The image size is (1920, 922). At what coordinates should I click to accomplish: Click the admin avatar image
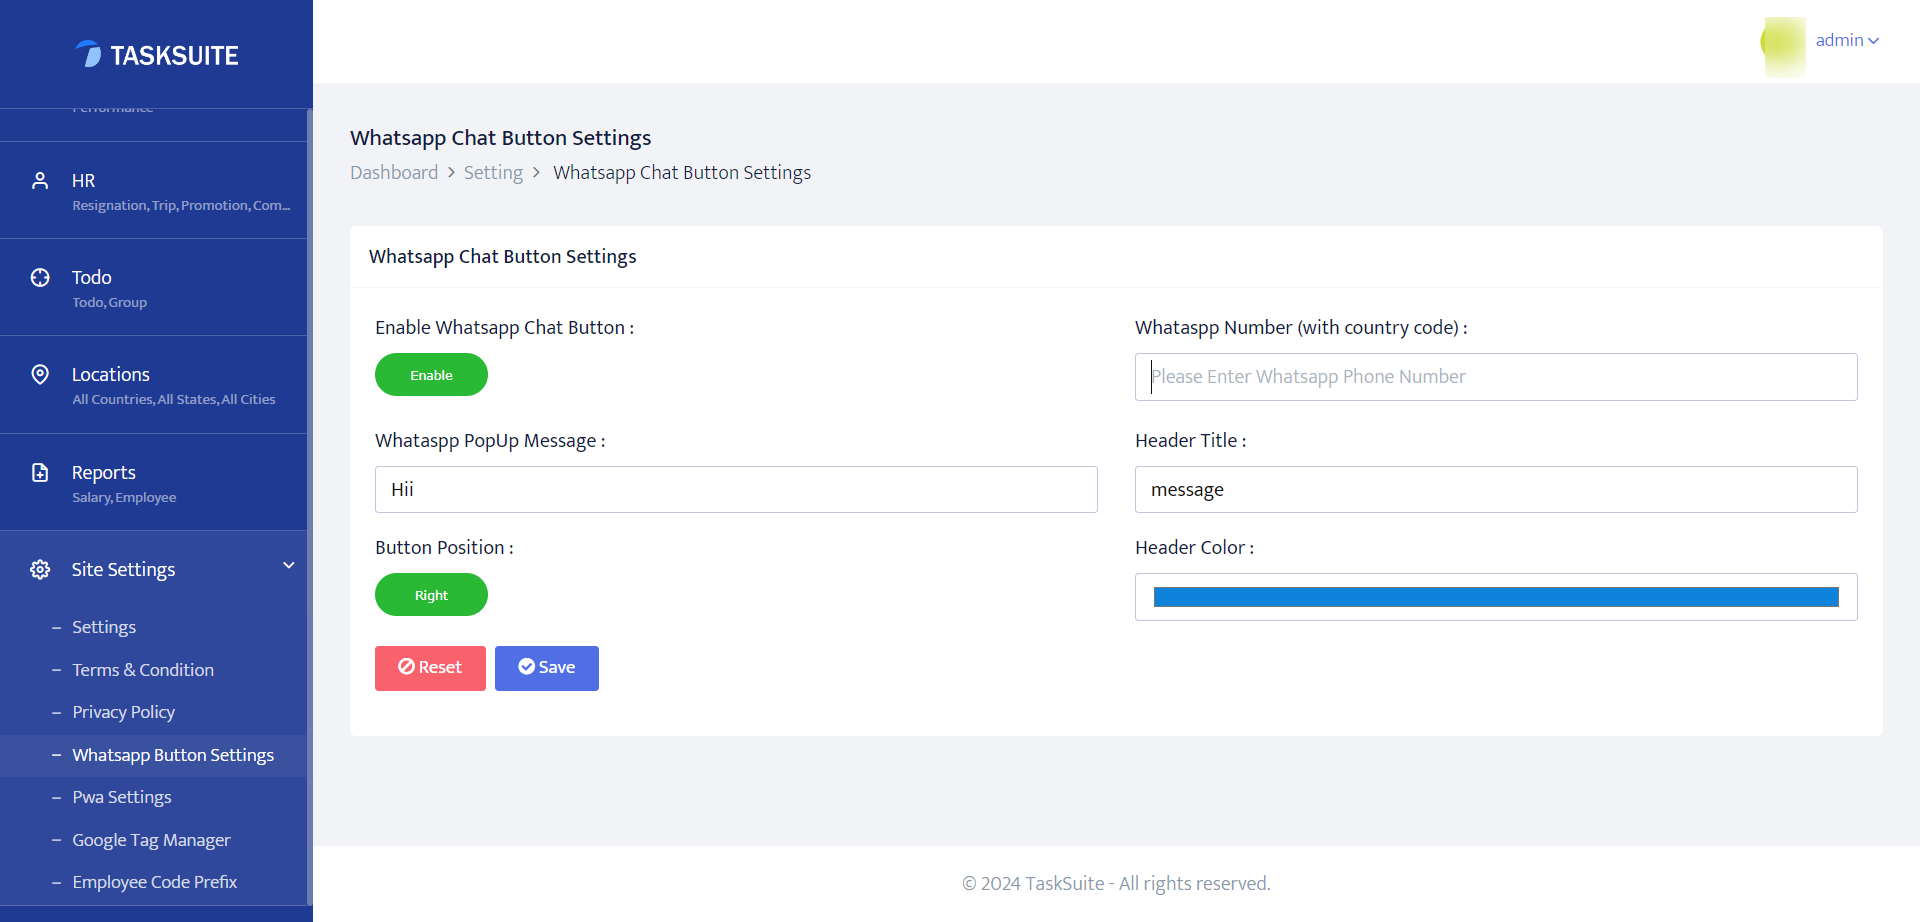[x=1784, y=43]
